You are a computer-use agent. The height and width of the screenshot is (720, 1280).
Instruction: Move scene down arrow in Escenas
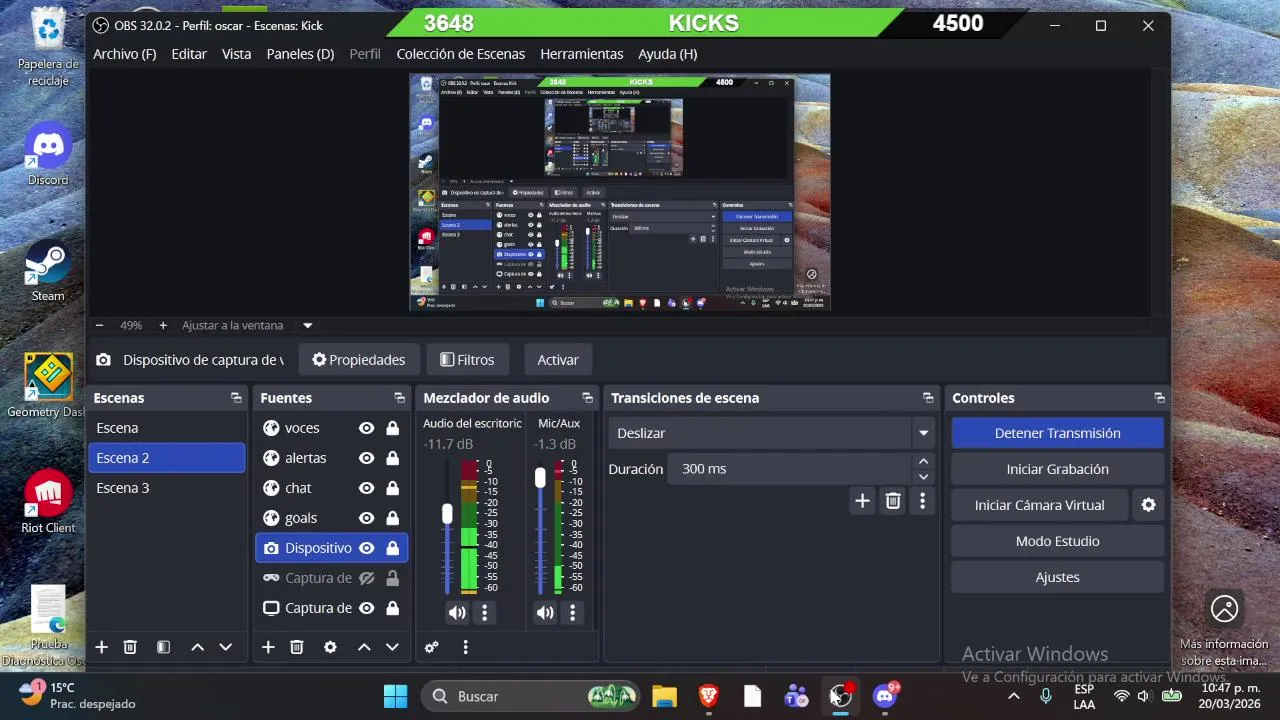tap(226, 647)
